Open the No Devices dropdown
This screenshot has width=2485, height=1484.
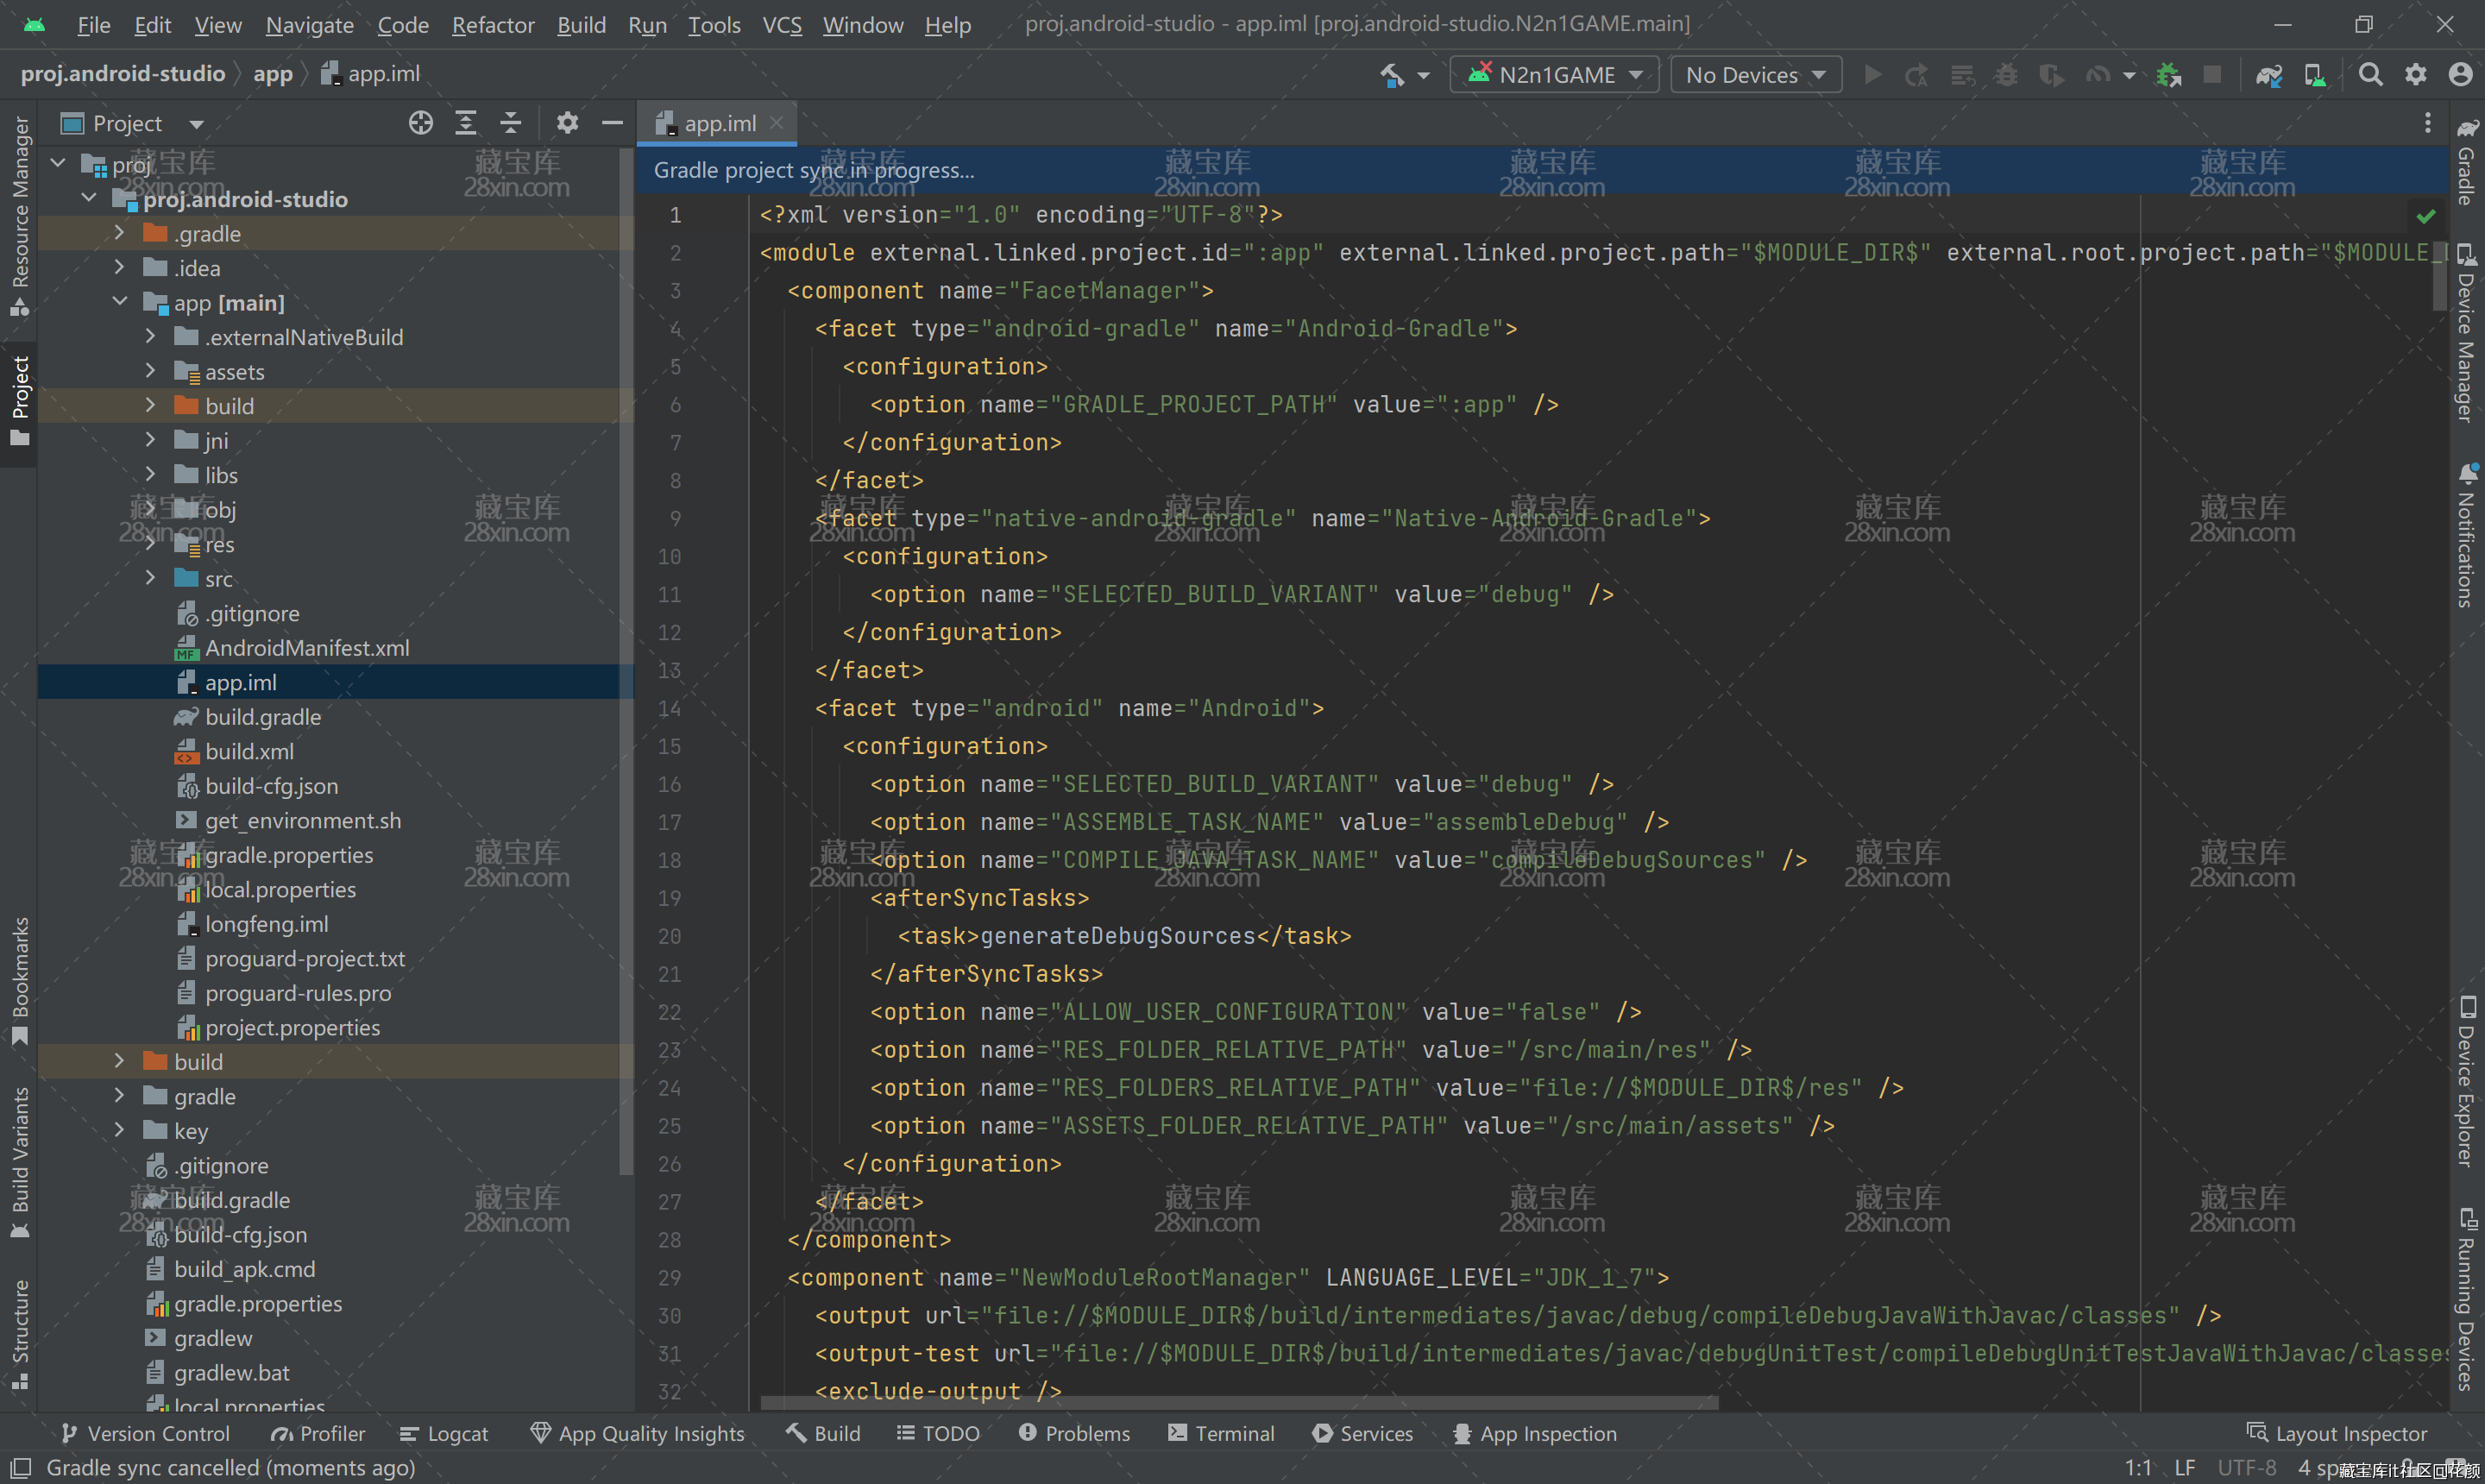1756,75
